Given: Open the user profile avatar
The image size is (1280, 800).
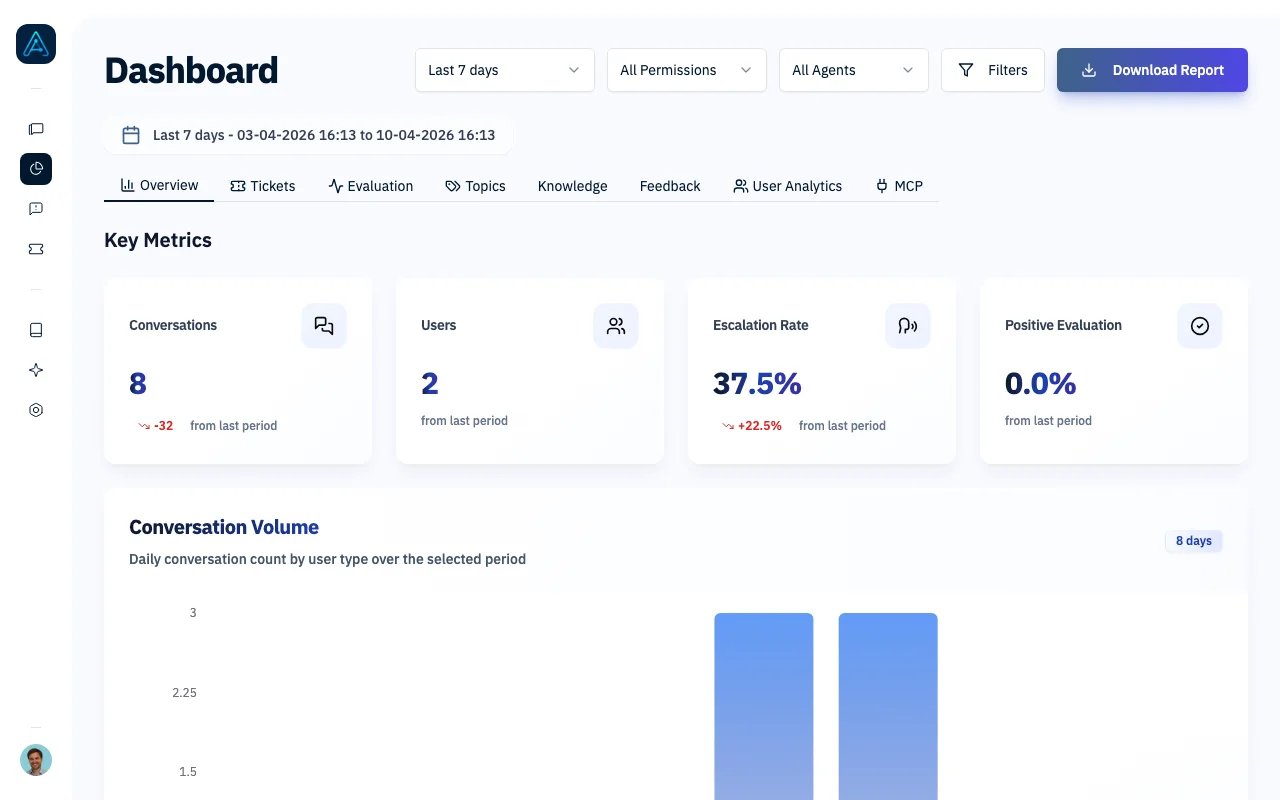Looking at the screenshot, I should (36, 760).
